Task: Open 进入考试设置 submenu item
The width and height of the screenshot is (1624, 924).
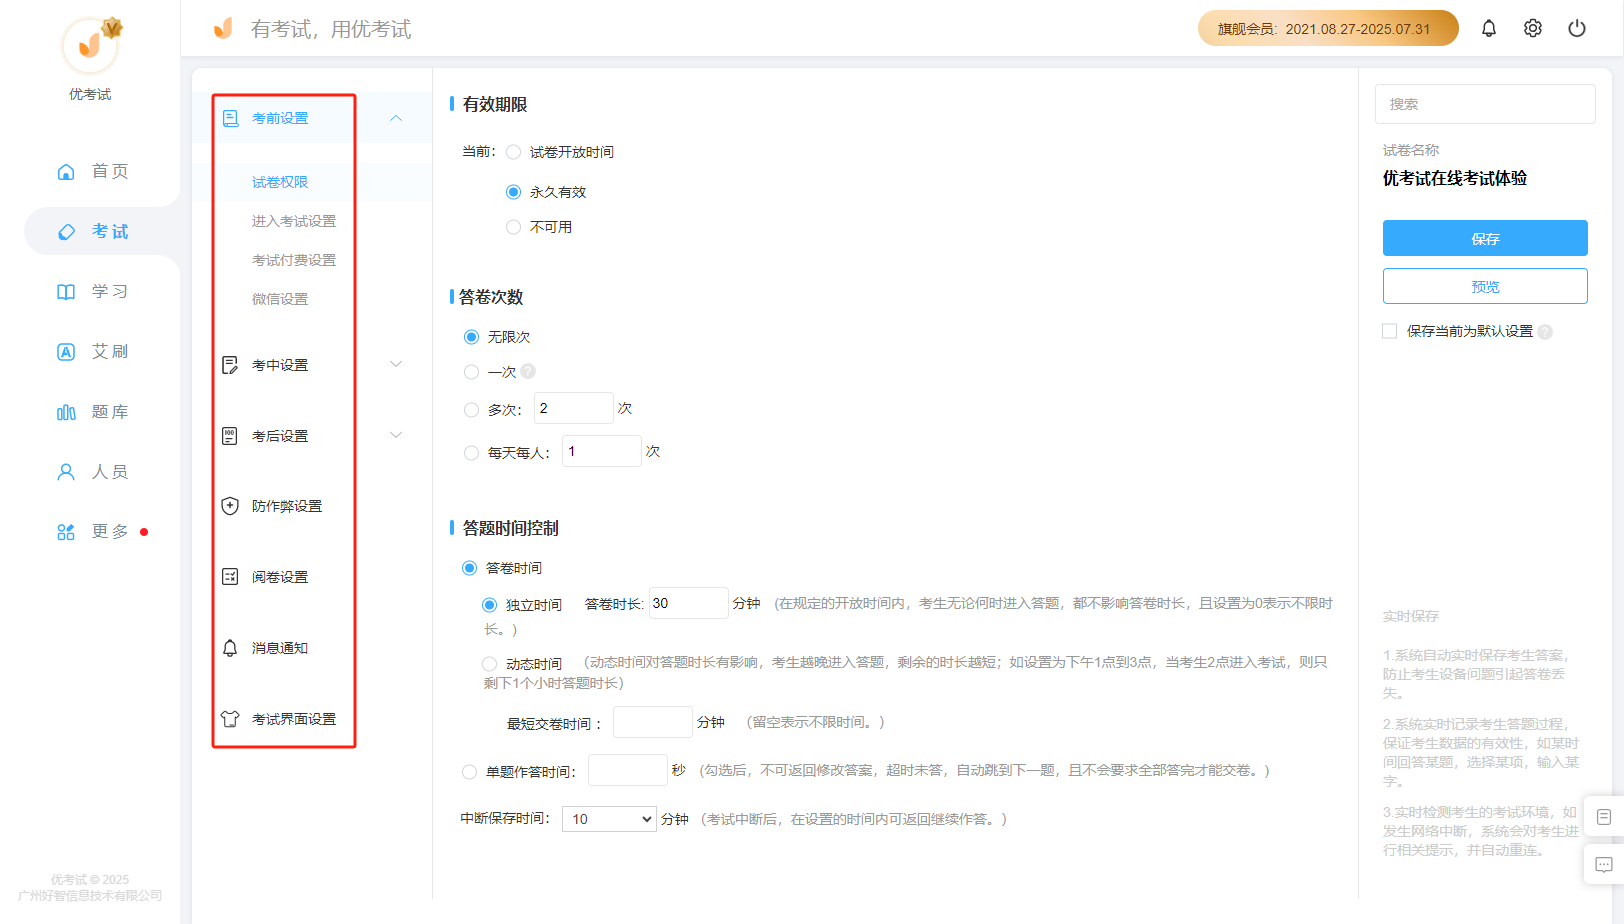Action: coord(294,221)
